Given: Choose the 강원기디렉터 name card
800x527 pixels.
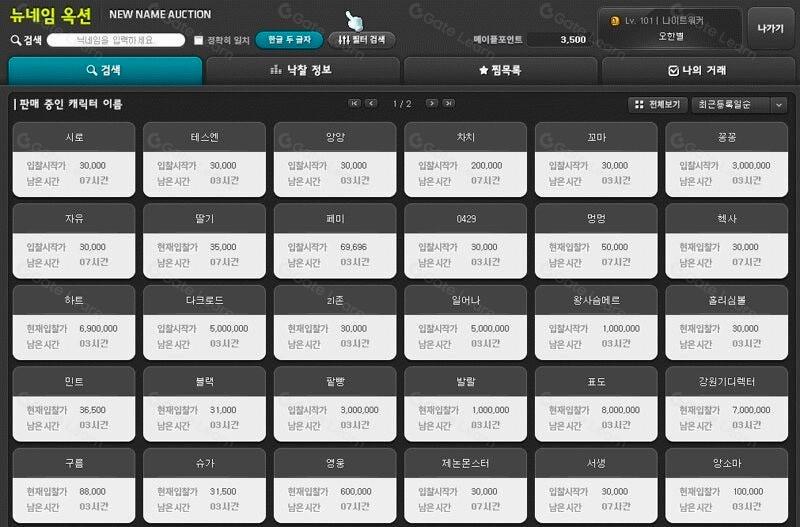Looking at the screenshot, I should coord(727,404).
